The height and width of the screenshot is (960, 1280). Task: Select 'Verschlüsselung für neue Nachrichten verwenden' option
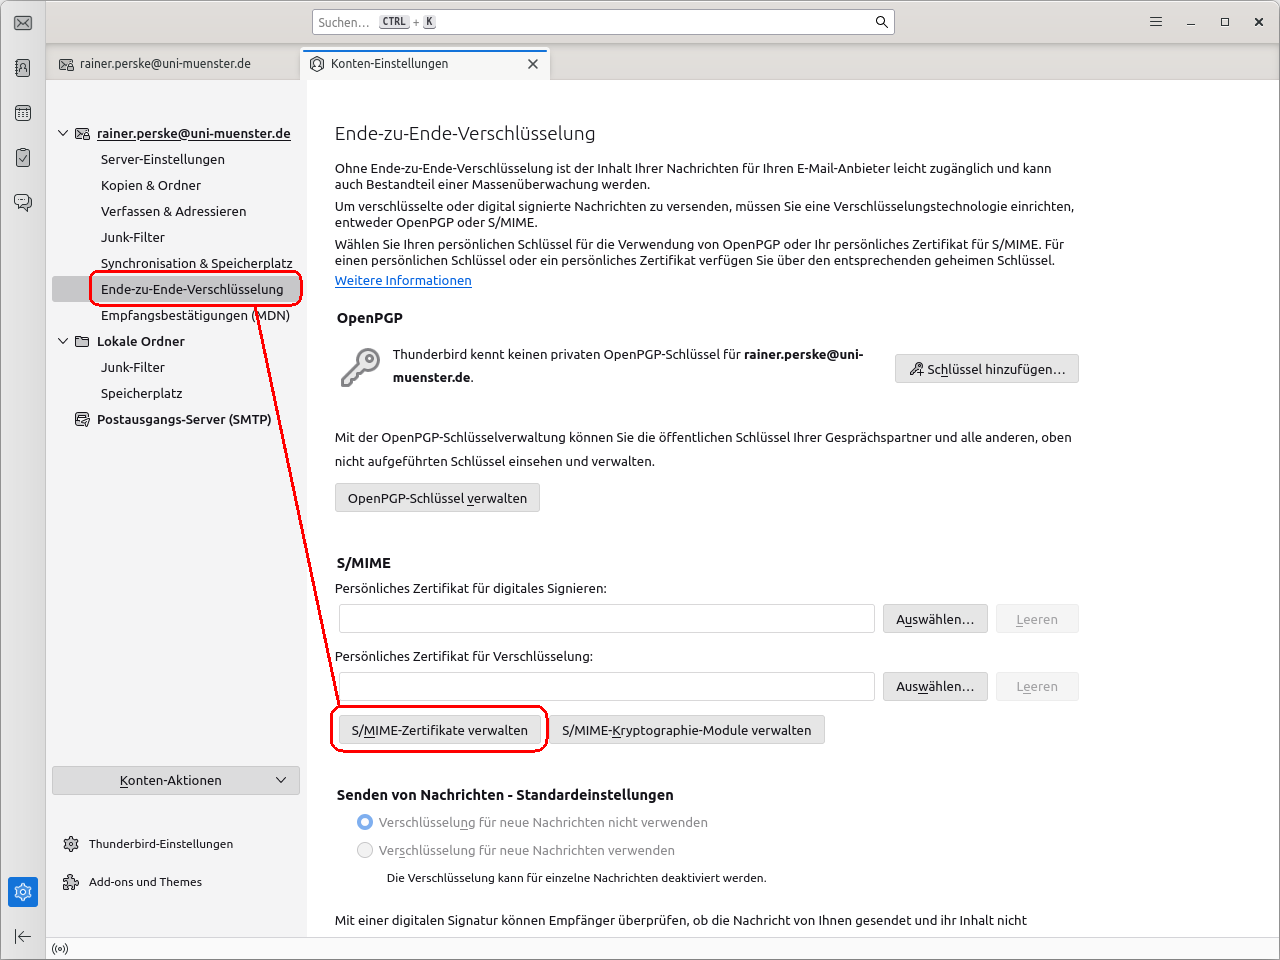click(x=365, y=850)
